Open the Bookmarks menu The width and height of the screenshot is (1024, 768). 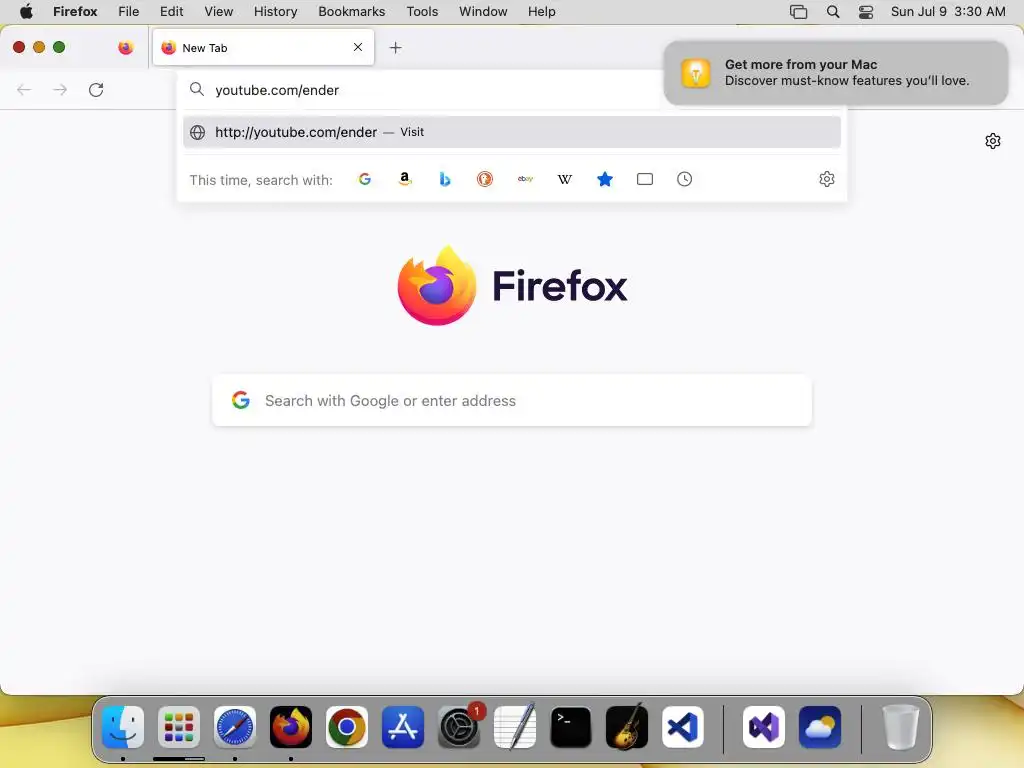click(x=351, y=11)
